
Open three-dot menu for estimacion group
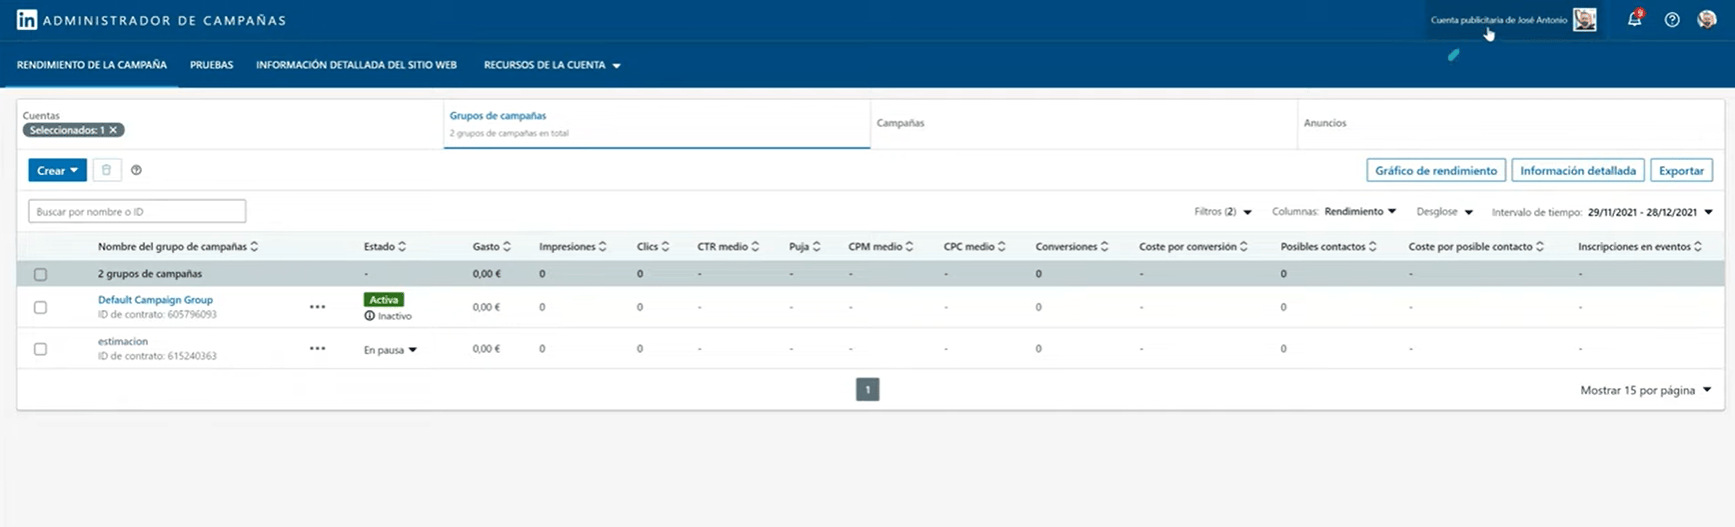point(318,349)
